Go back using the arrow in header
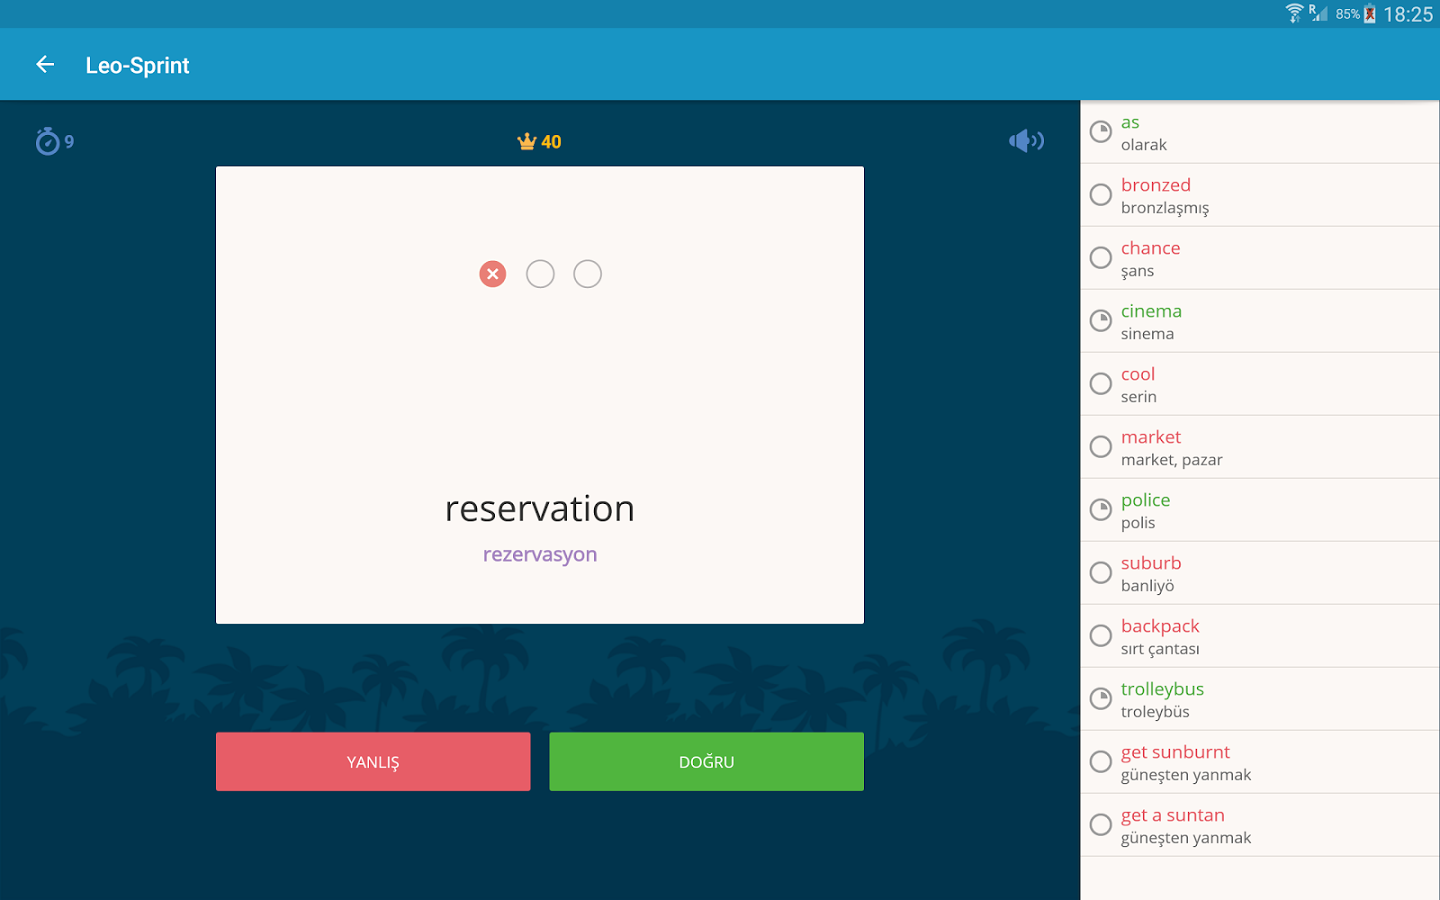 (45, 65)
